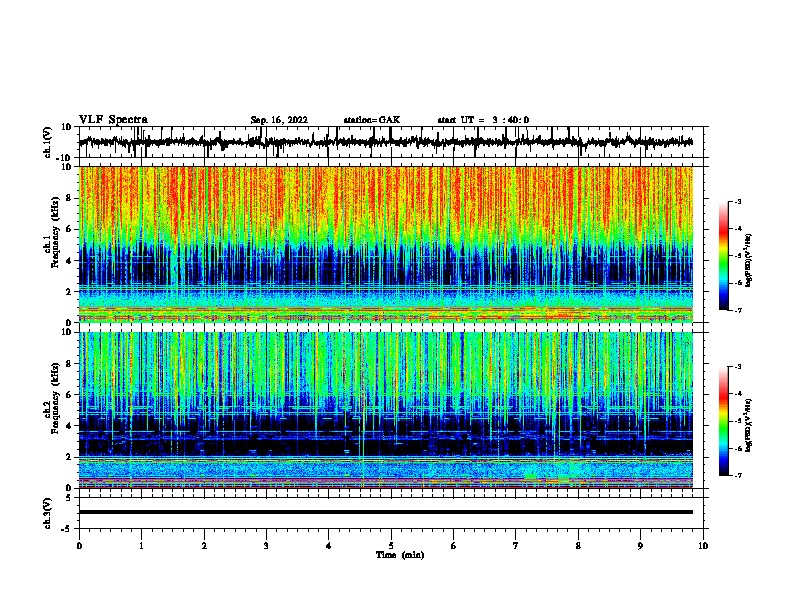
Task: Click the "4" kHz tick of ch.2 spectrogram
Action: (x=70, y=426)
